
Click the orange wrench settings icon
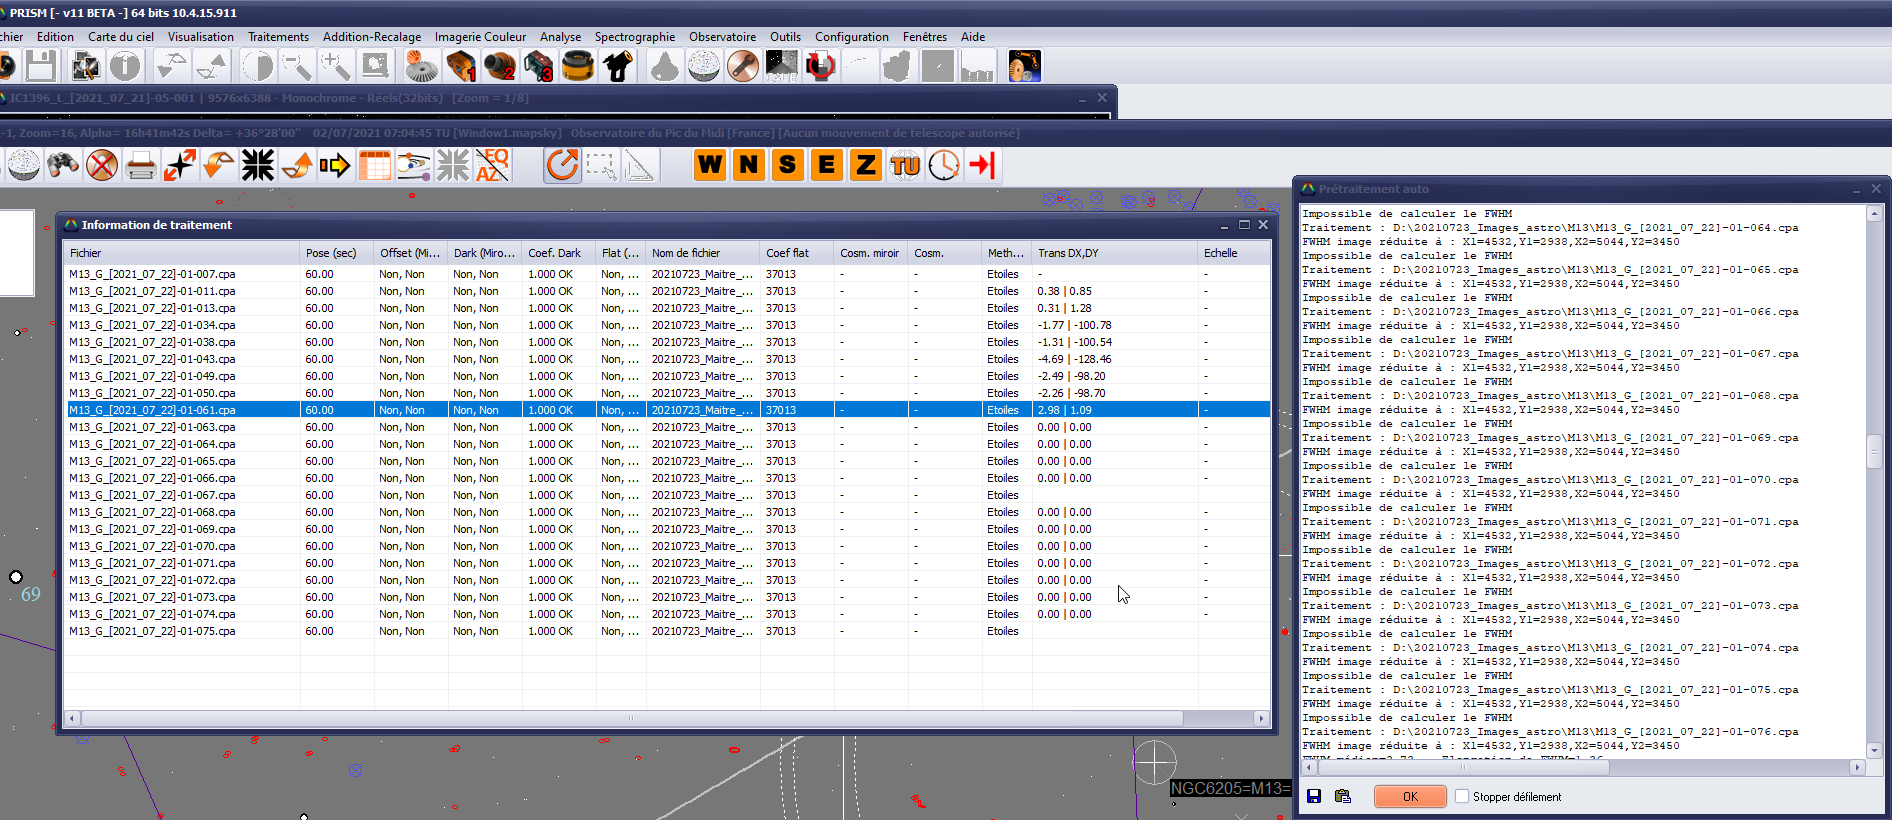coord(743,66)
